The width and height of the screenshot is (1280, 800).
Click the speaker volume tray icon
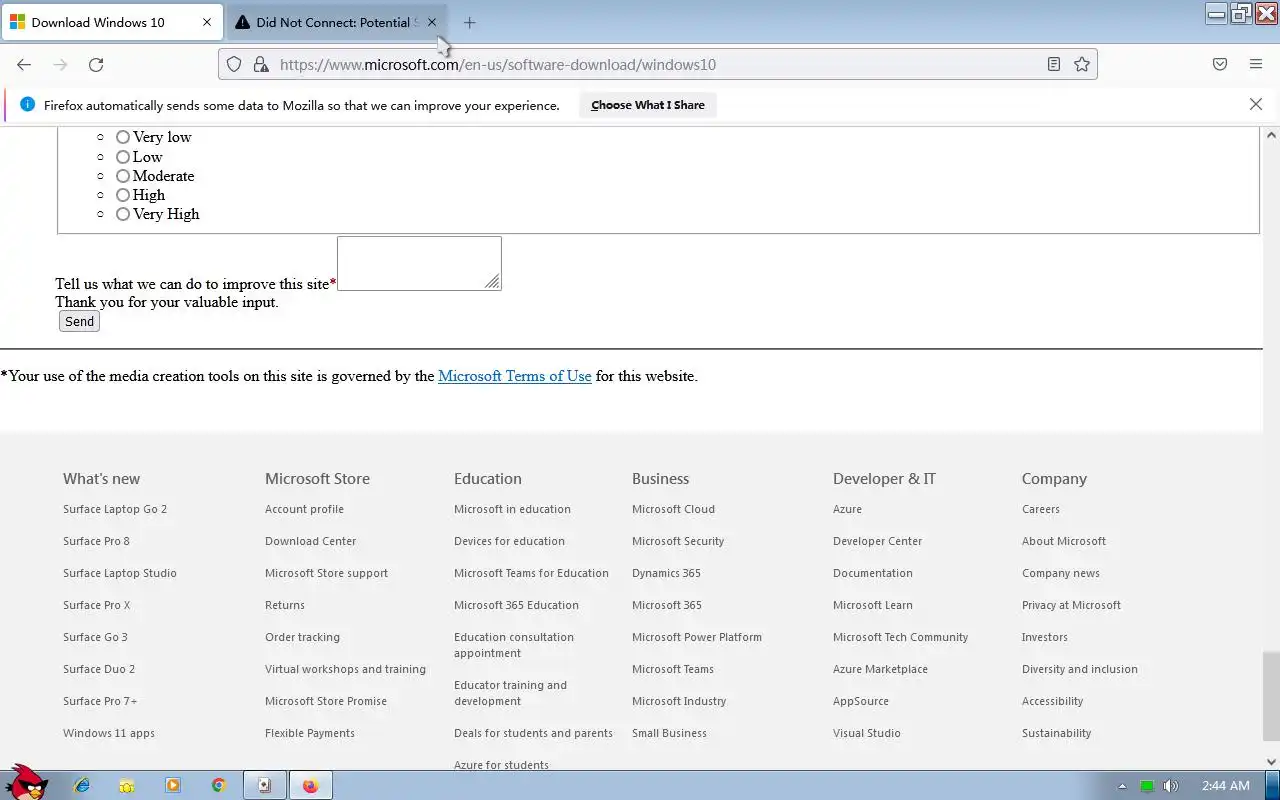pos(1171,786)
